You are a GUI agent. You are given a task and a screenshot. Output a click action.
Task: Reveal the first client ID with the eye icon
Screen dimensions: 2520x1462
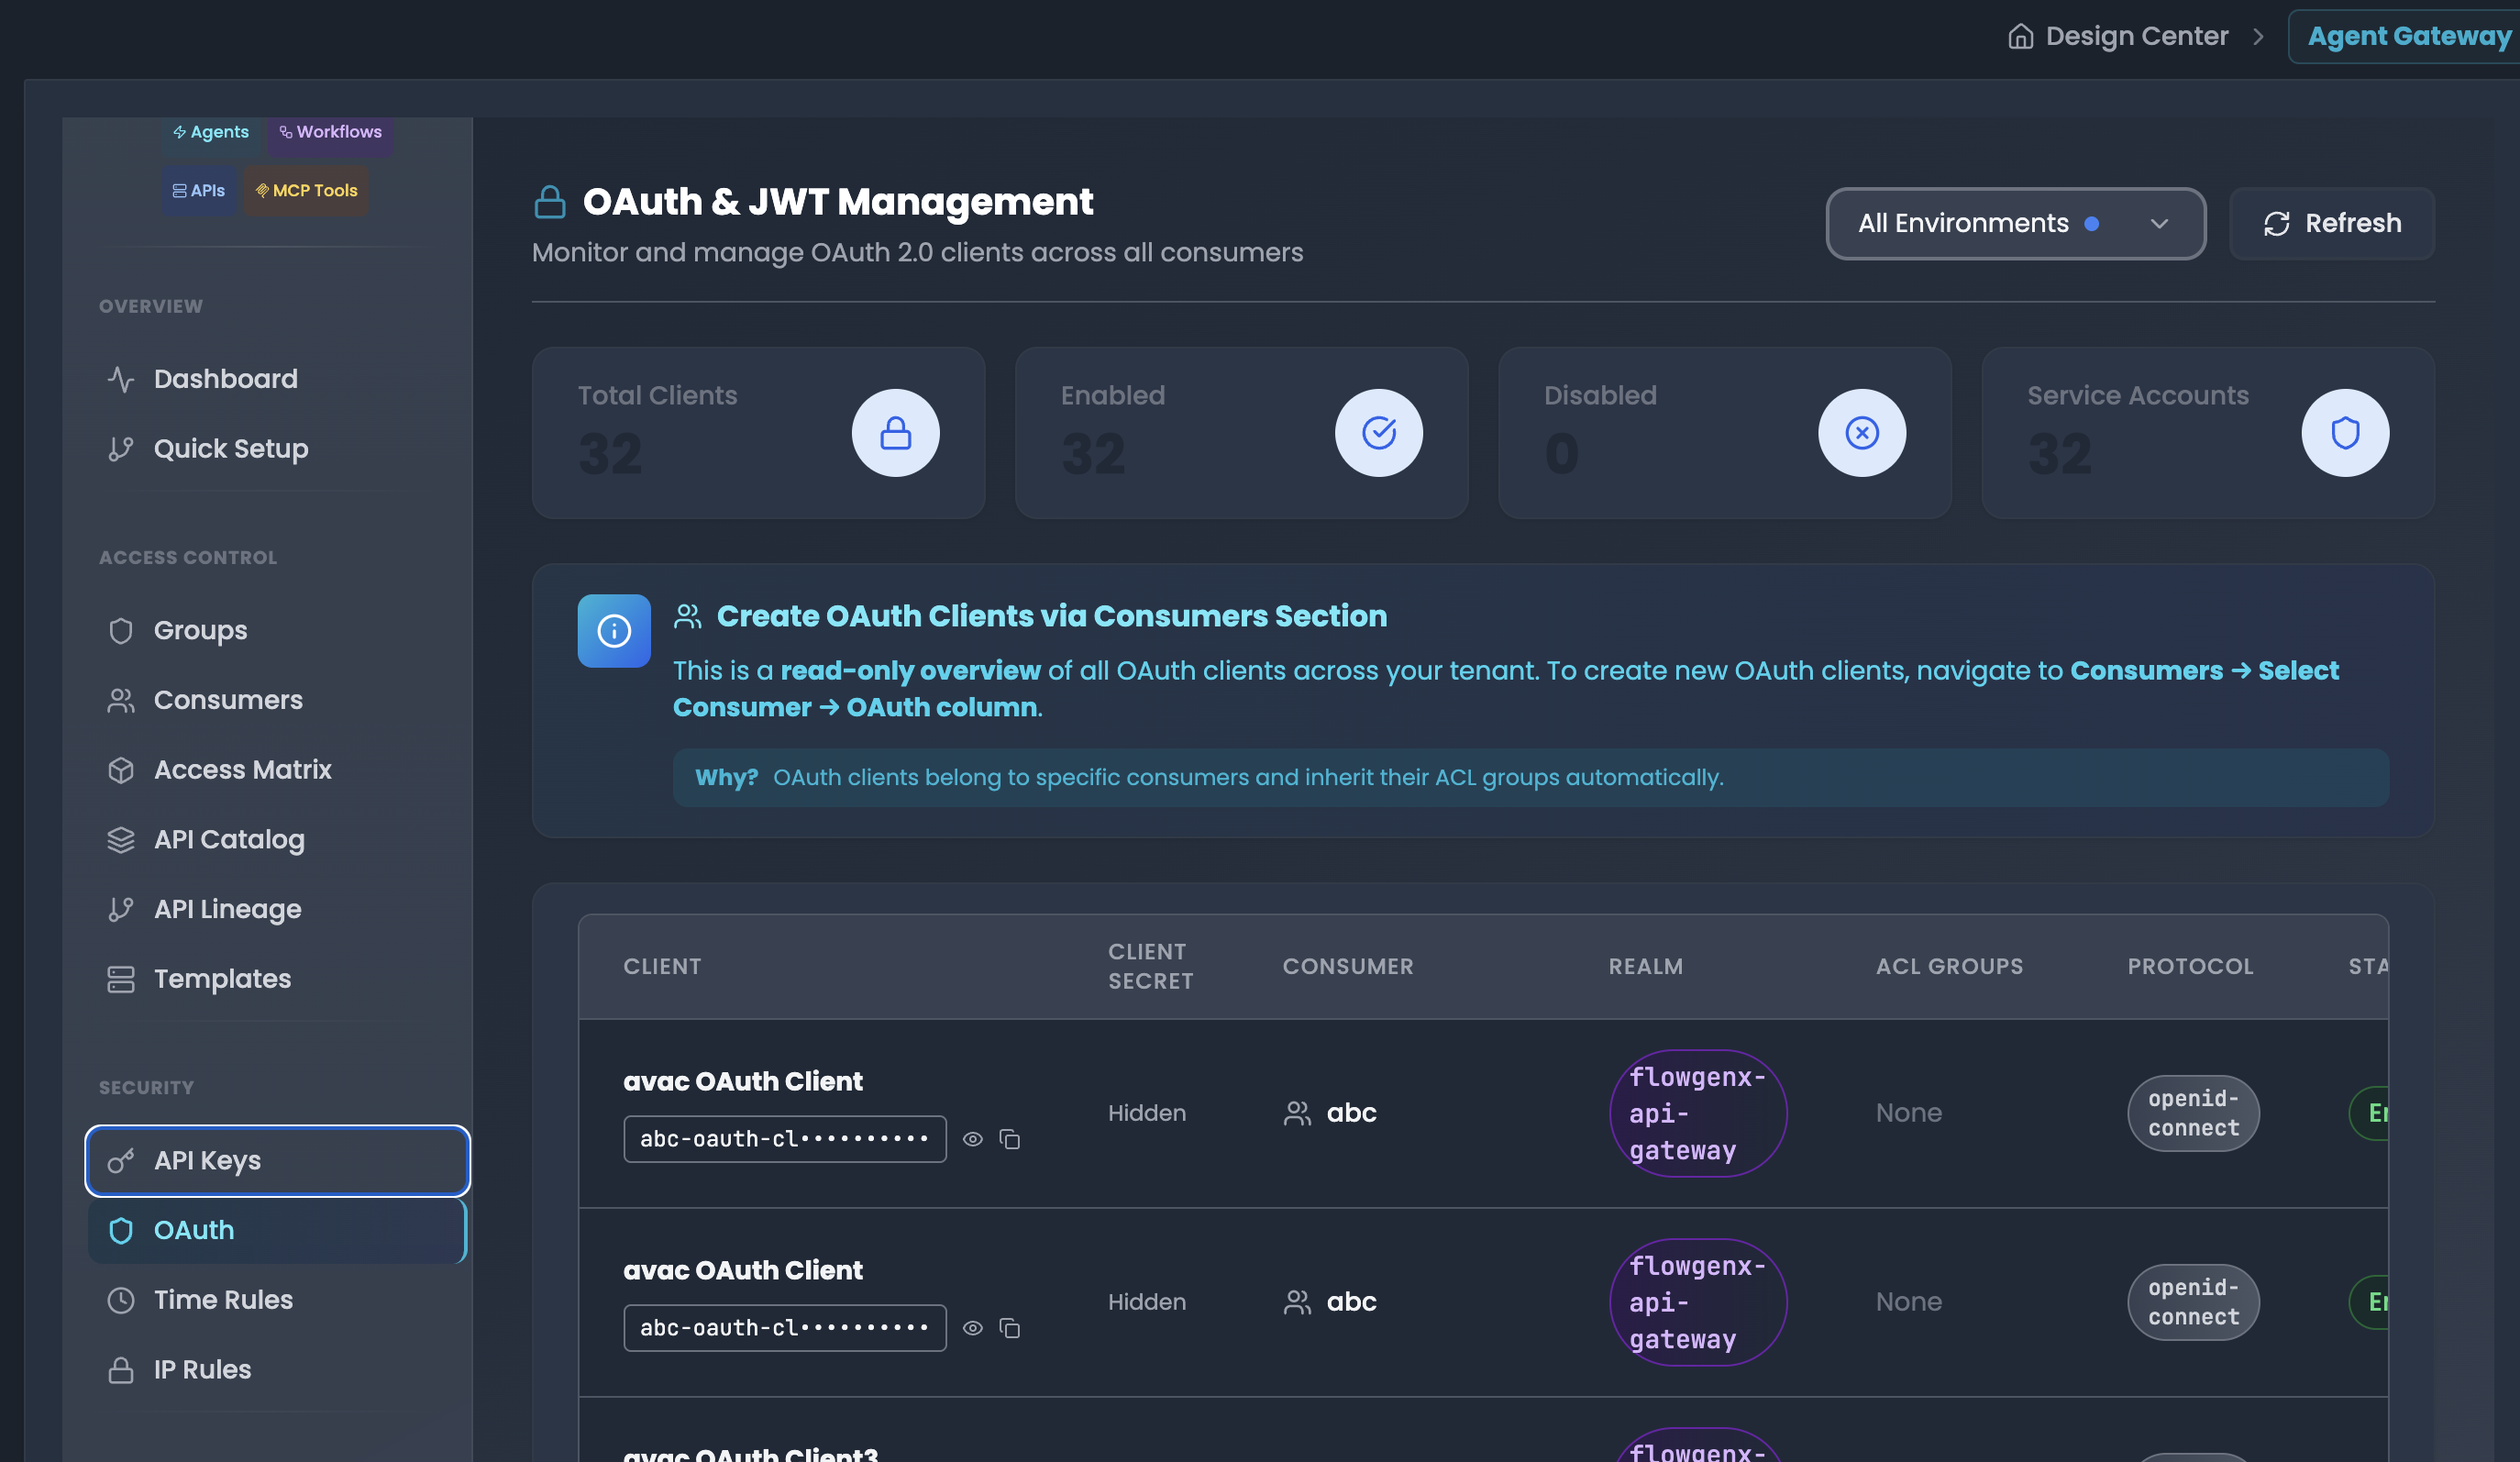pos(972,1139)
